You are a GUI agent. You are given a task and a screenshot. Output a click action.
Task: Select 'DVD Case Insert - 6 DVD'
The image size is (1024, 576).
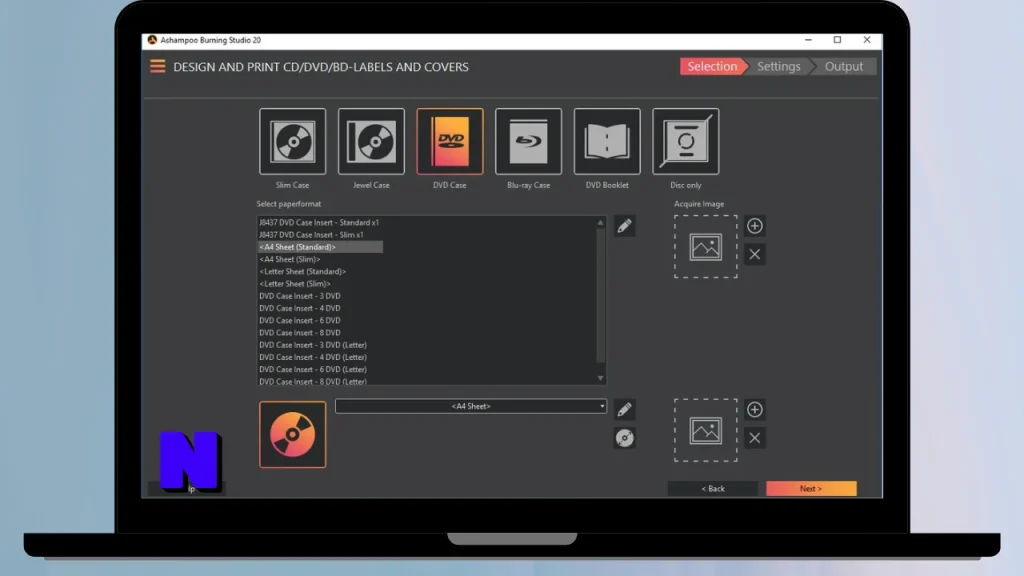tap(300, 321)
